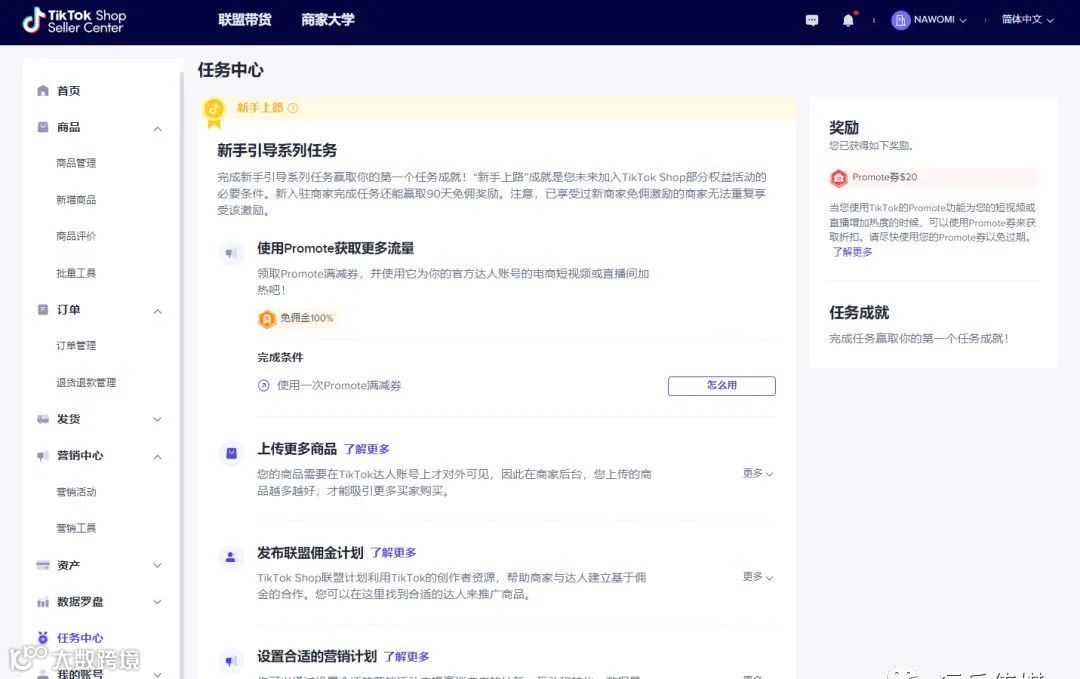Image resolution: width=1080 pixels, height=679 pixels.
Task: Open 了解更多 link next to 发布联盟佣金计划
Action: 393,552
